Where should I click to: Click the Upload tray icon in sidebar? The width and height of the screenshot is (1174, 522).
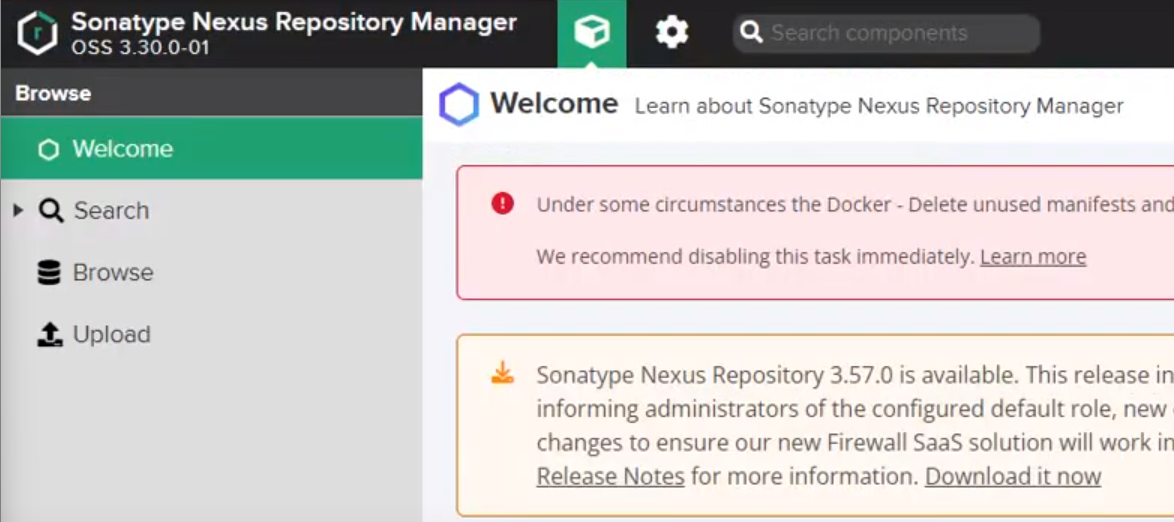[x=49, y=334]
